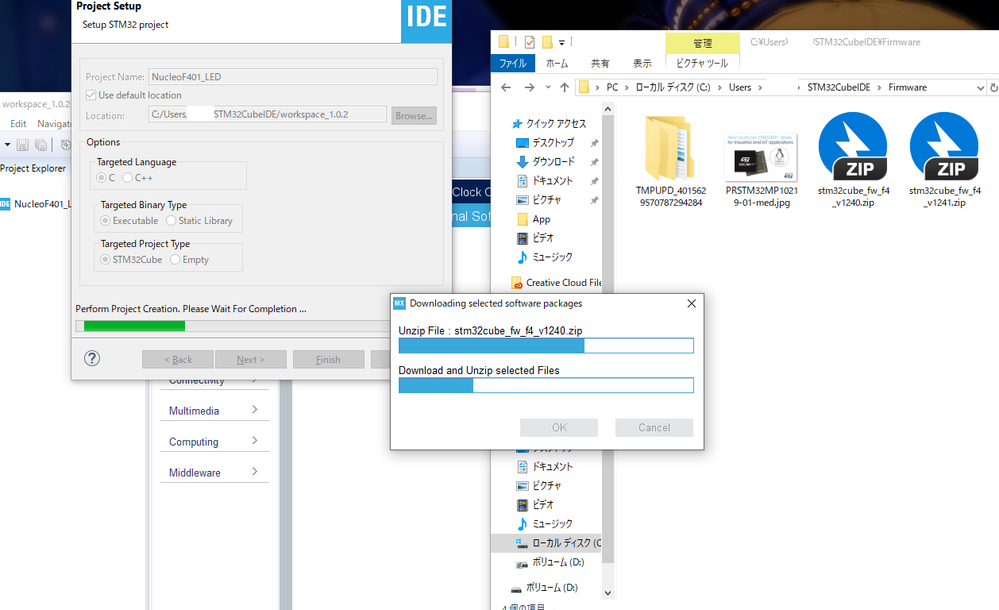
Task: Click the Next button in Project Setup
Action: pyautogui.click(x=250, y=359)
